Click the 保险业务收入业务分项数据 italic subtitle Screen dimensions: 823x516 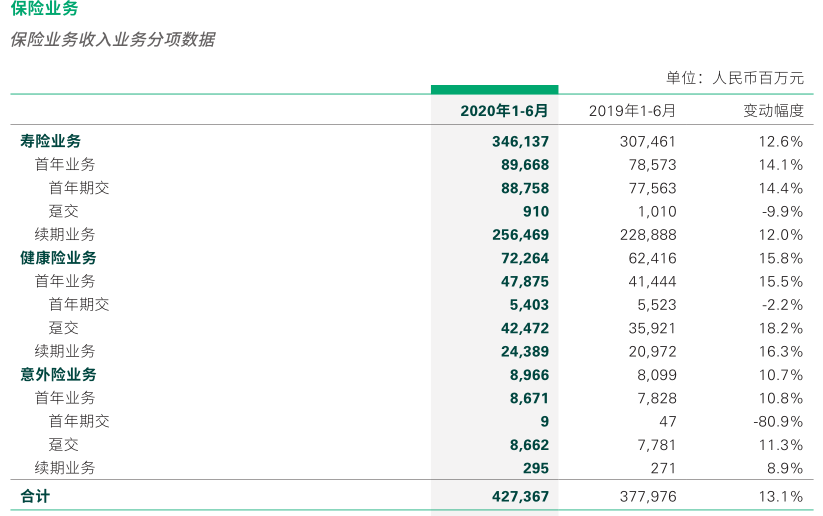click(x=113, y=39)
